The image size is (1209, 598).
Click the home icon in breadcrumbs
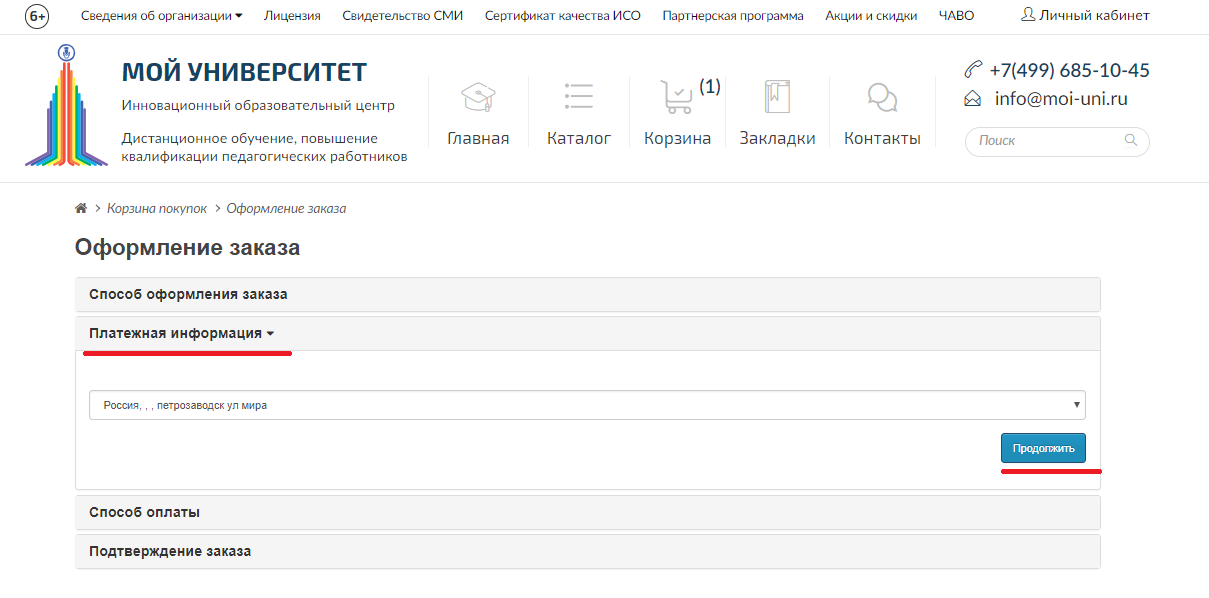point(81,209)
